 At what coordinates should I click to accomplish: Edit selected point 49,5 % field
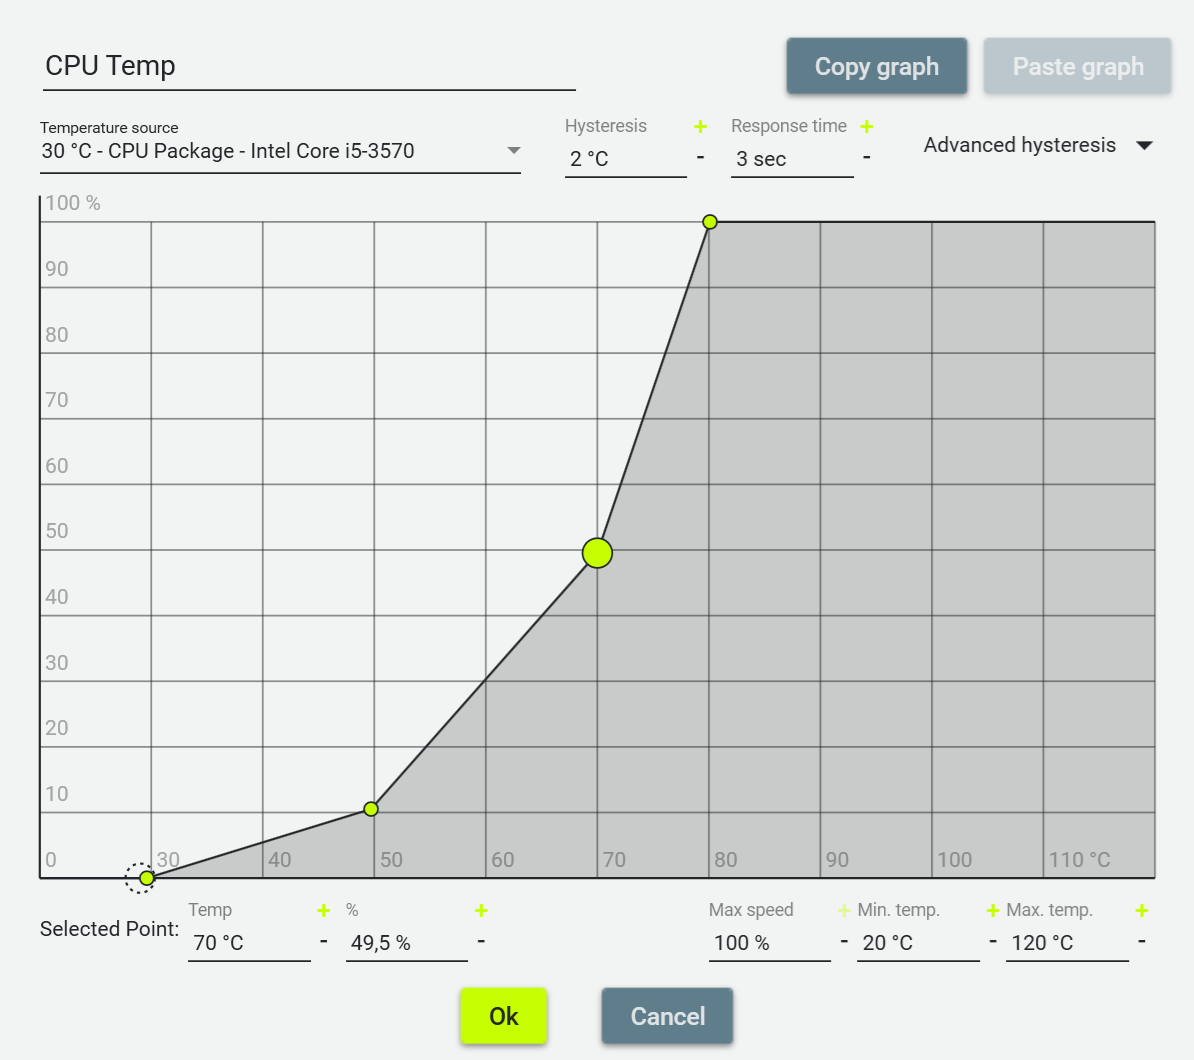(407, 943)
